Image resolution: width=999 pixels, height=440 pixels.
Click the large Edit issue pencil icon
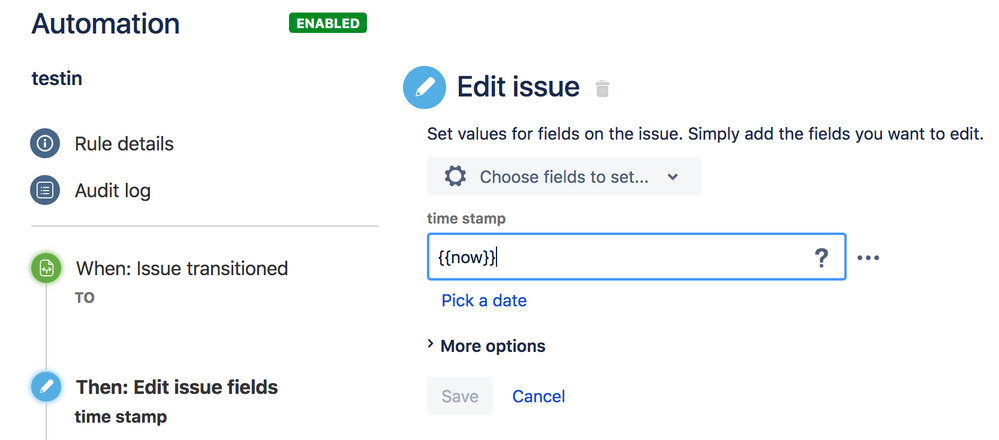click(x=424, y=88)
